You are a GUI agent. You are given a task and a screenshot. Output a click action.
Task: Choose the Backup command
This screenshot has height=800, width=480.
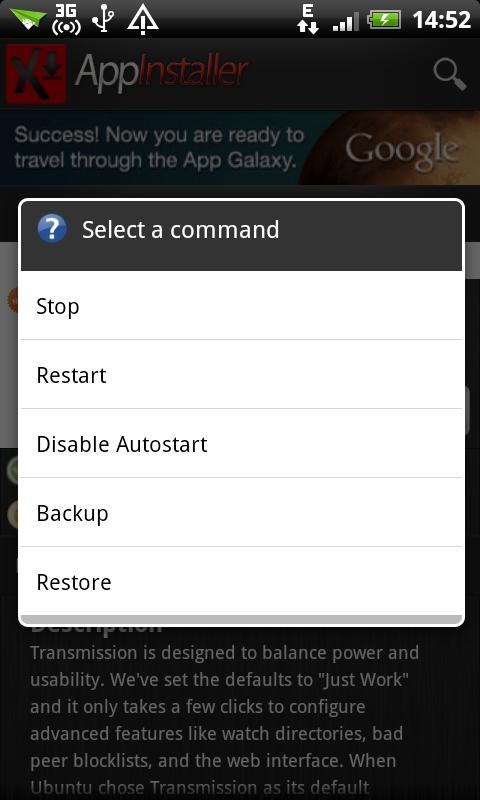(x=241, y=512)
